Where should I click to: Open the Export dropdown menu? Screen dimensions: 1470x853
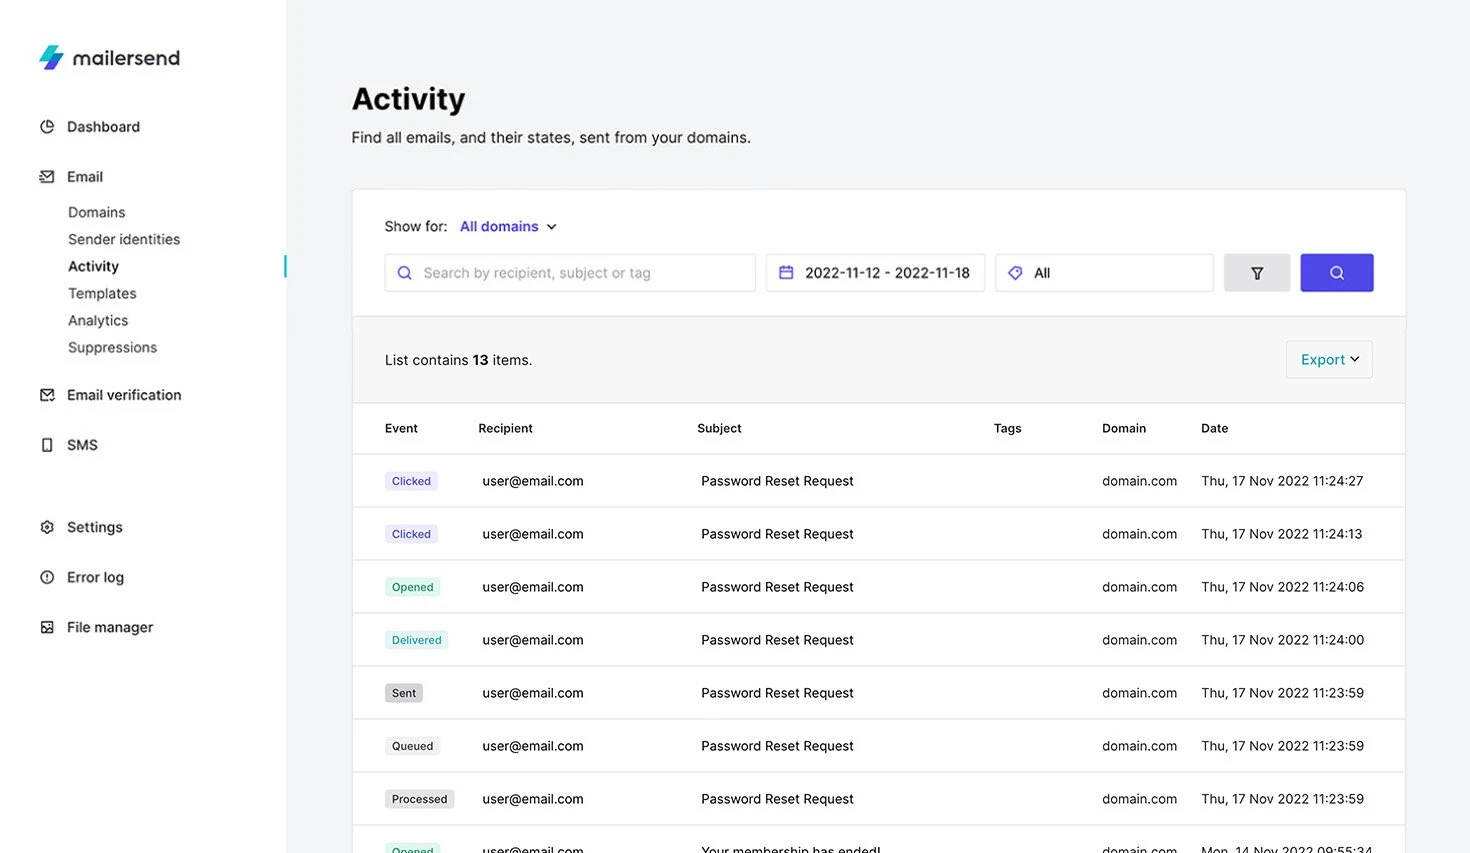click(x=1328, y=360)
